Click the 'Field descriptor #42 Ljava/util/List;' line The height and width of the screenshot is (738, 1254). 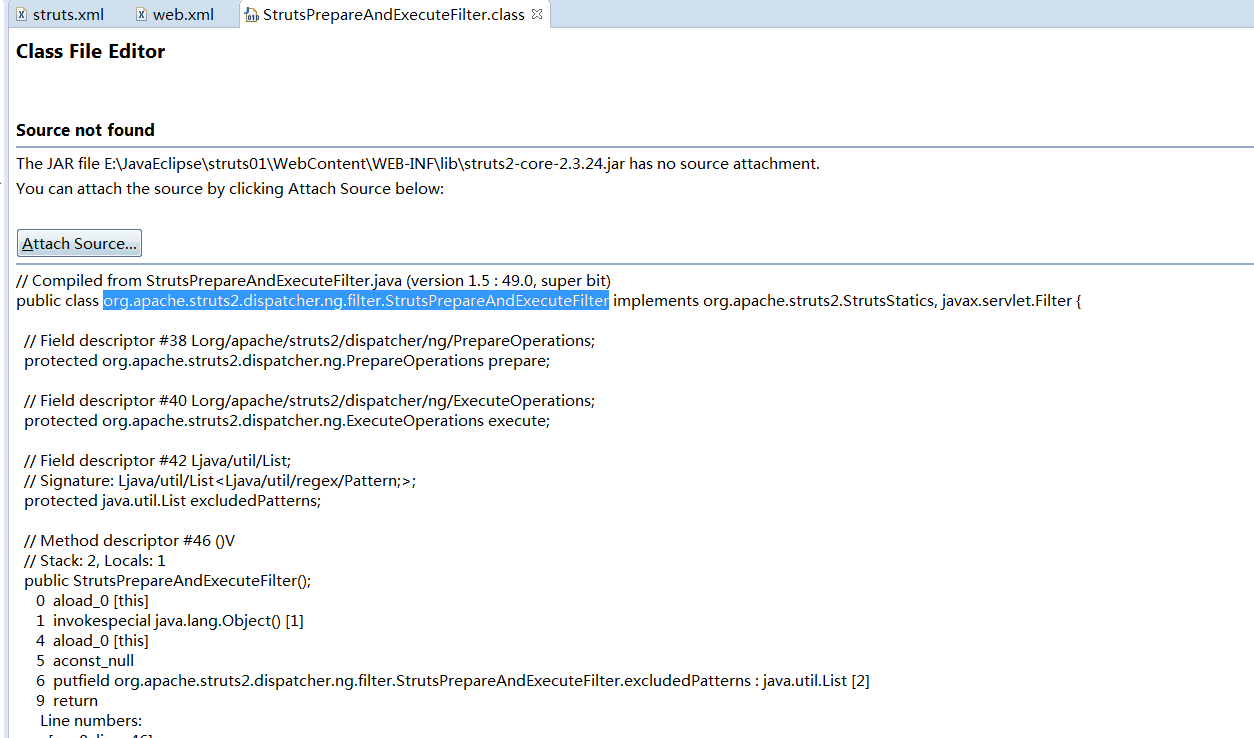pos(157,461)
